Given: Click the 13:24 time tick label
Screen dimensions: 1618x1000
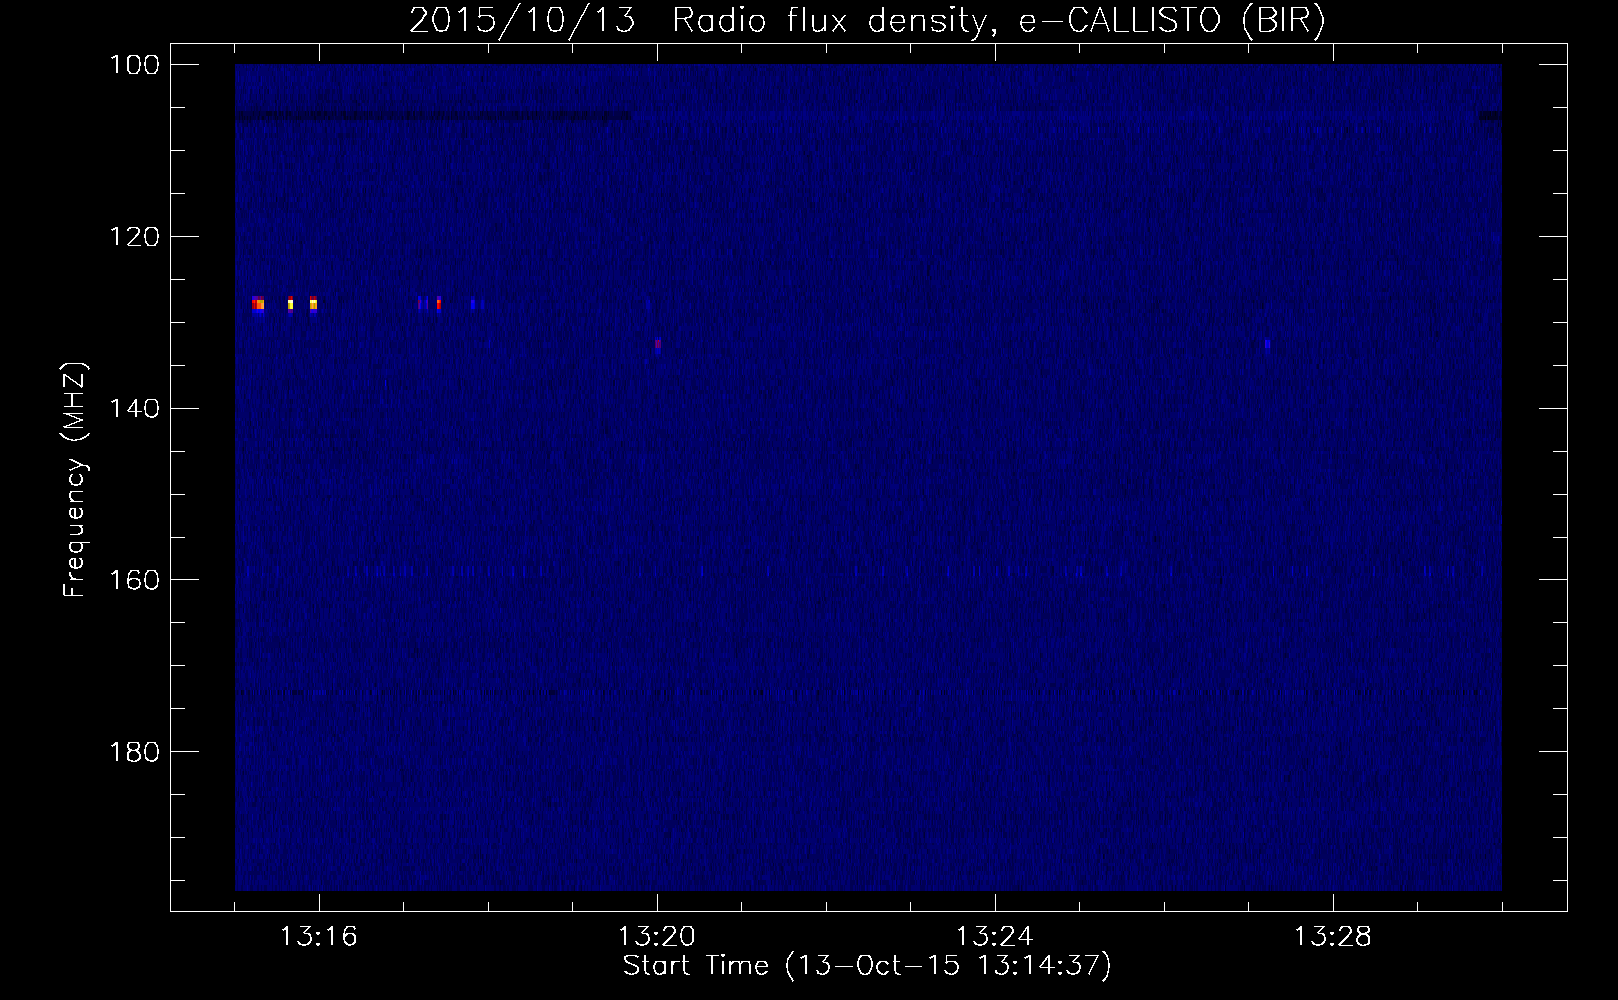Looking at the screenshot, I should click(995, 937).
